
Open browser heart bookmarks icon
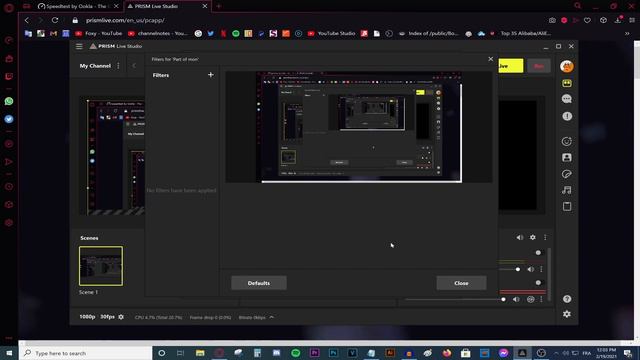pos(587,20)
